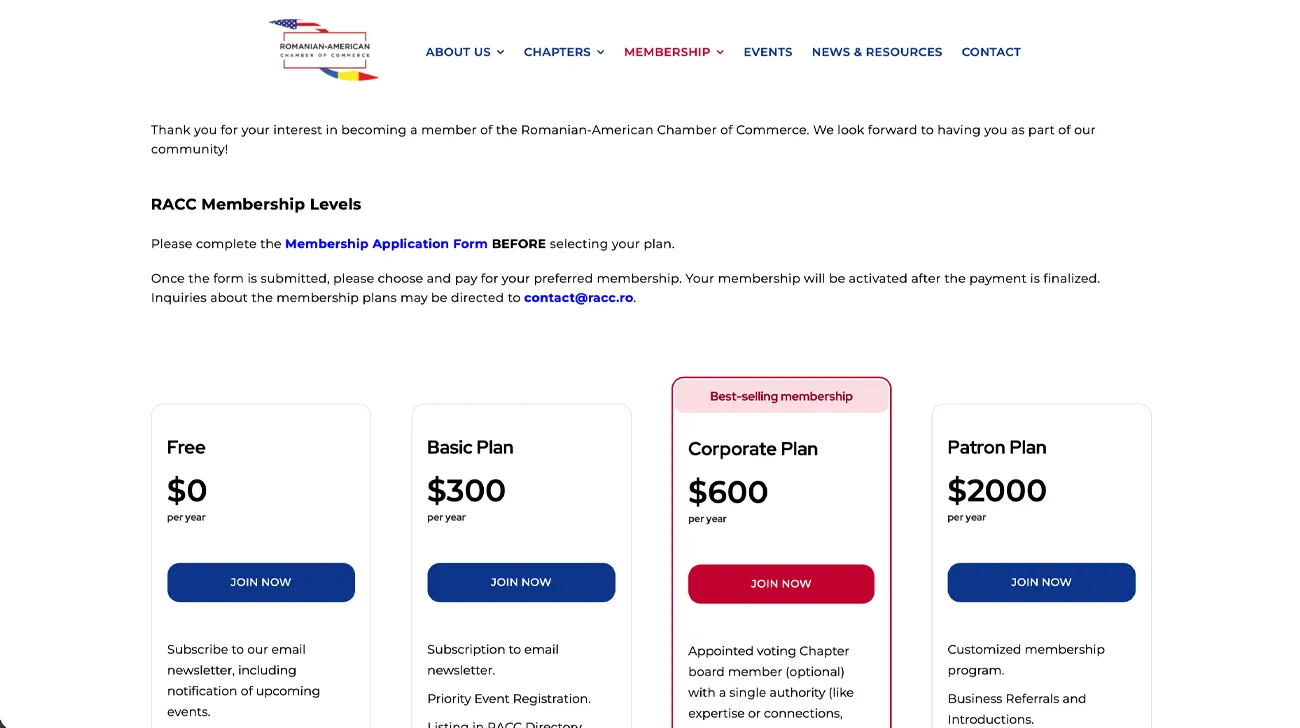Viewport: 1300px width, 728px height.
Task: Select the About Us menu label
Action: tap(458, 52)
